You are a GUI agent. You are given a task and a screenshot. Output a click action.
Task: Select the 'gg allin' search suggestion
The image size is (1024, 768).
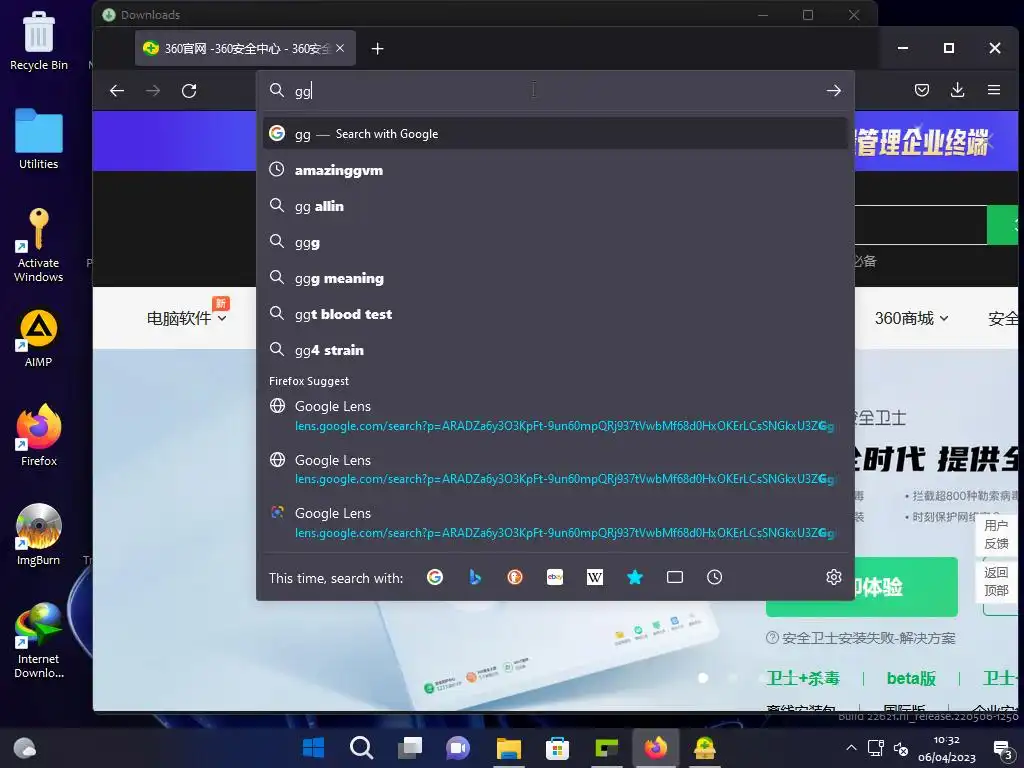point(555,206)
